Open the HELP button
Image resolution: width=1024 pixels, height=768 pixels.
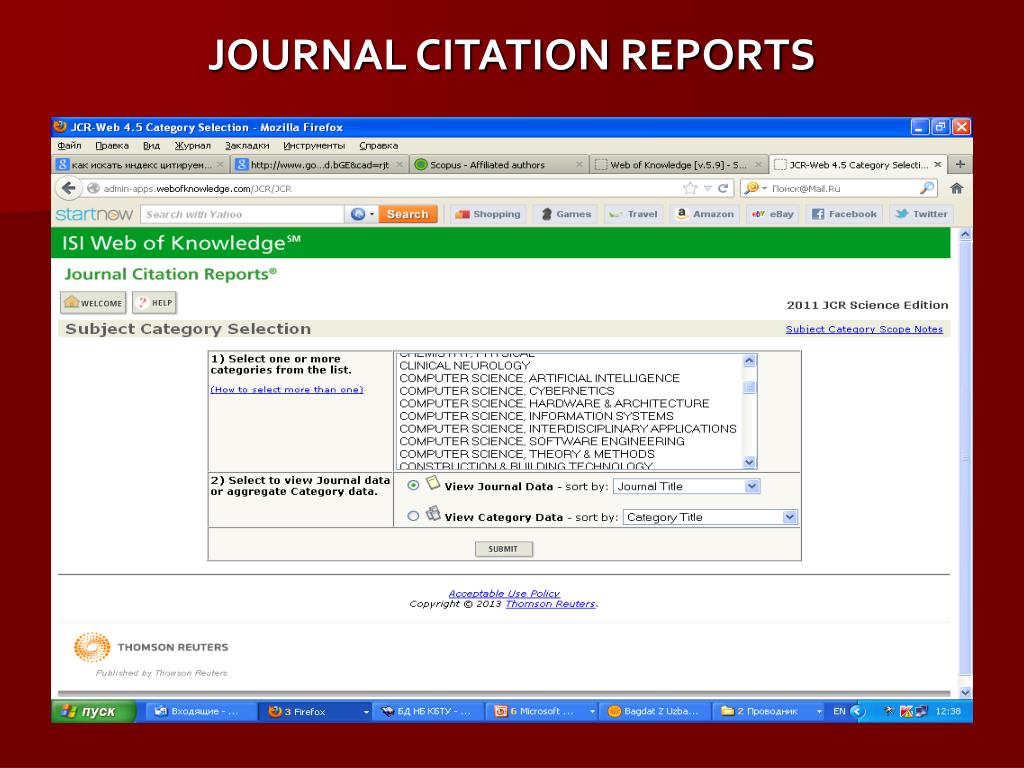[155, 302]
